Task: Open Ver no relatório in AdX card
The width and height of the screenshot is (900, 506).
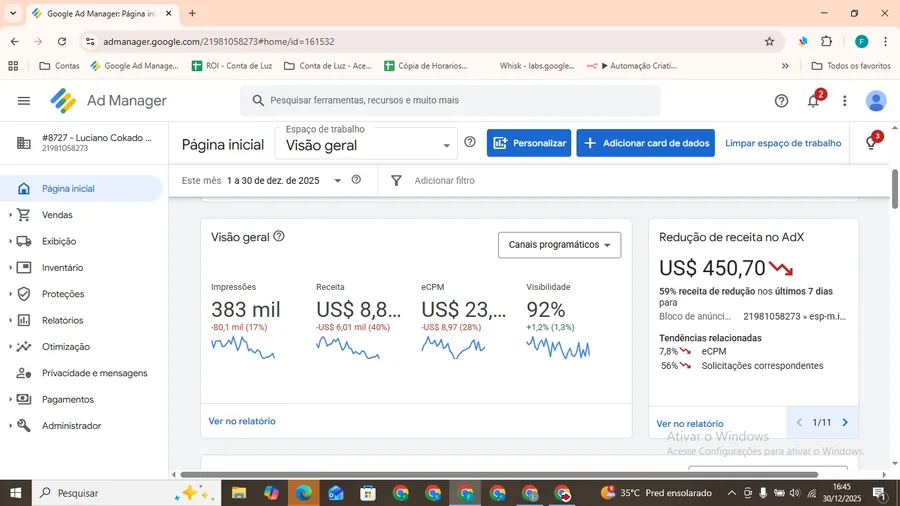Action: coord(690,423)
